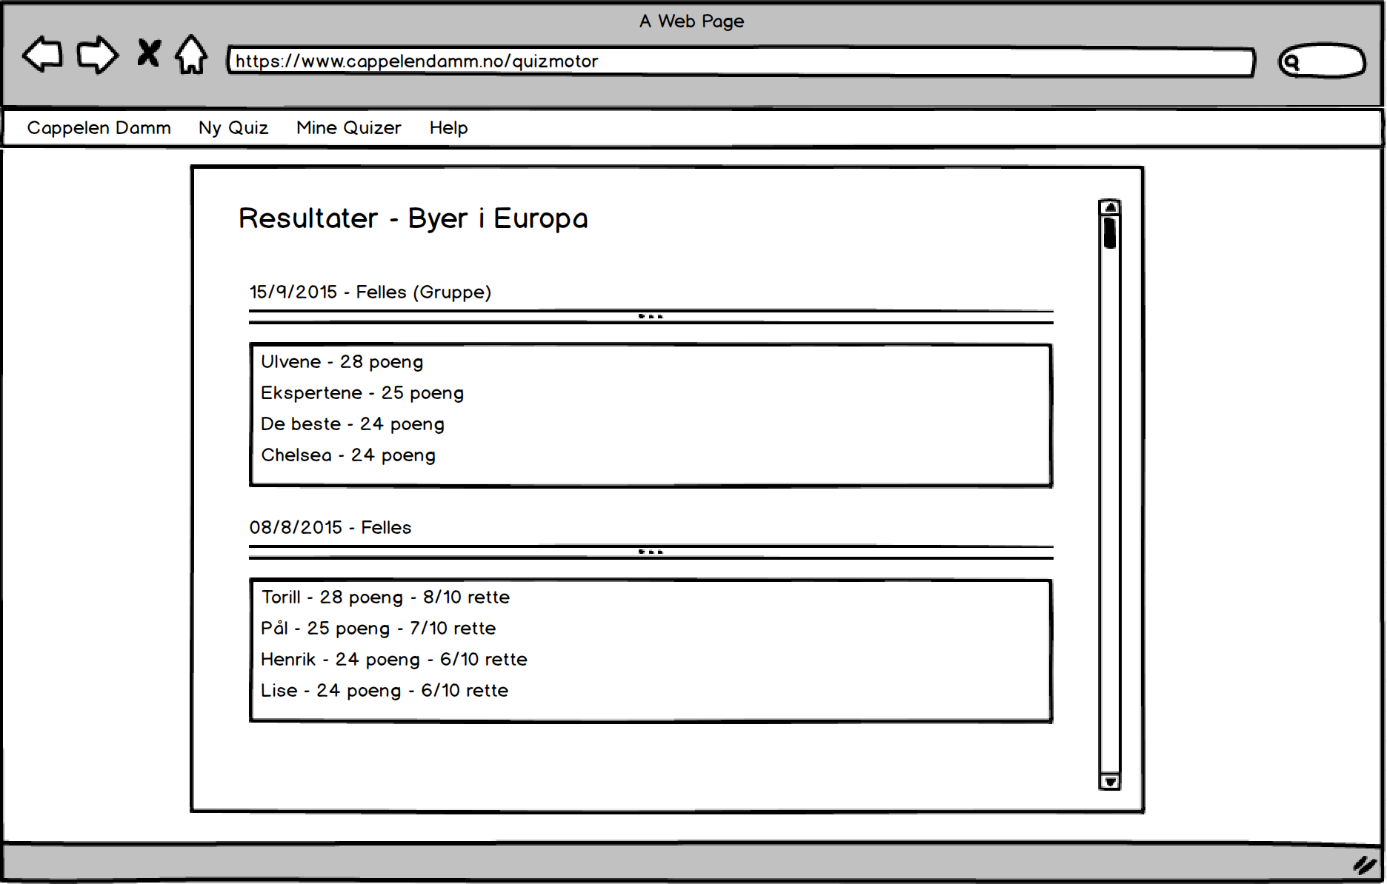Click the 15/9/2015 - Felles (Gruppe) label
Image resolution: width=1387 pixels, height=884 pixels.
pyautogui.click(x=370, y=292)
